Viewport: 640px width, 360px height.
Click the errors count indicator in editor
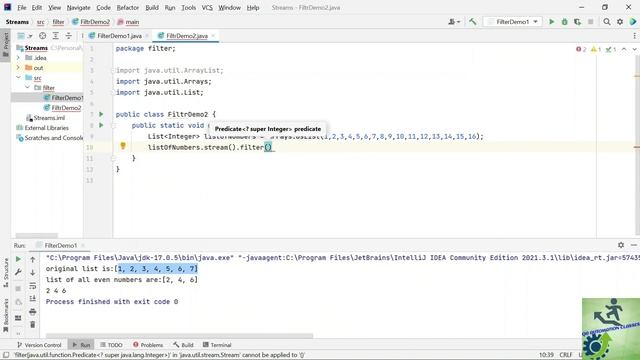pos(581,49)
